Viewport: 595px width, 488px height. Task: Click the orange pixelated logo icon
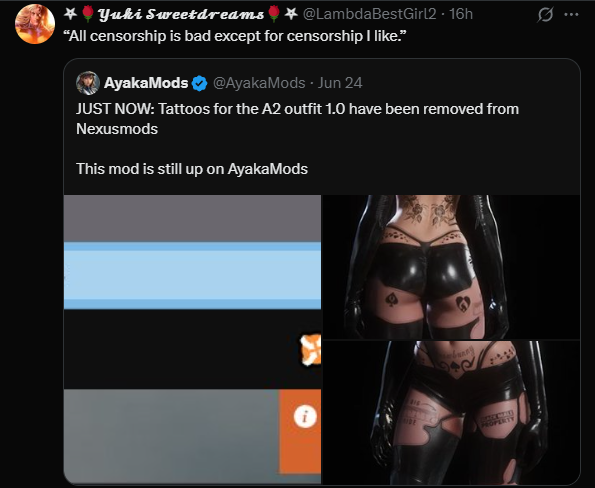pyautogui.click(x=310, y=350)
